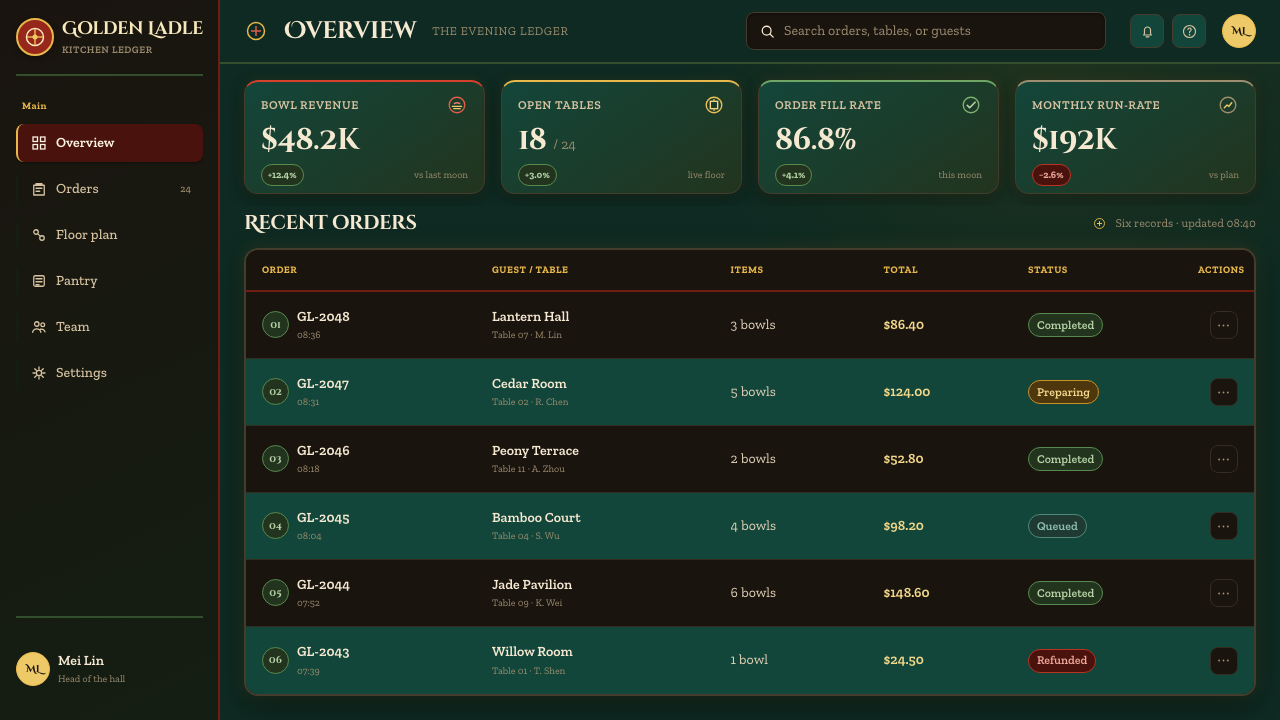This screenshot has width=1280, height=720.
Task: Open actions menu for order GL-2046
Action: pos(1224,459)
